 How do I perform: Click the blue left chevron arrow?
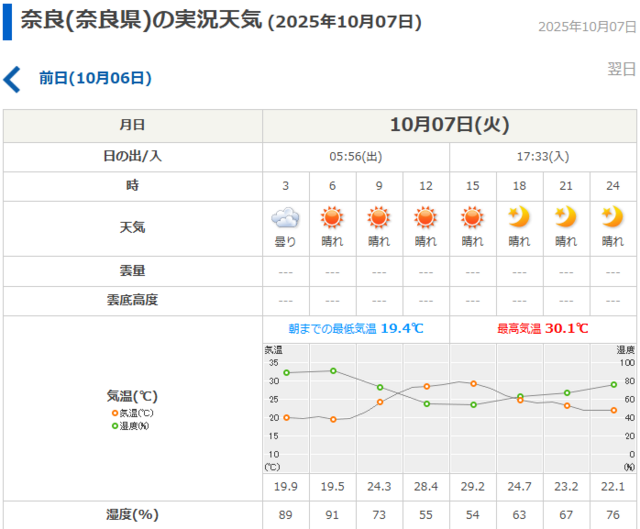[x=12, y=79]
